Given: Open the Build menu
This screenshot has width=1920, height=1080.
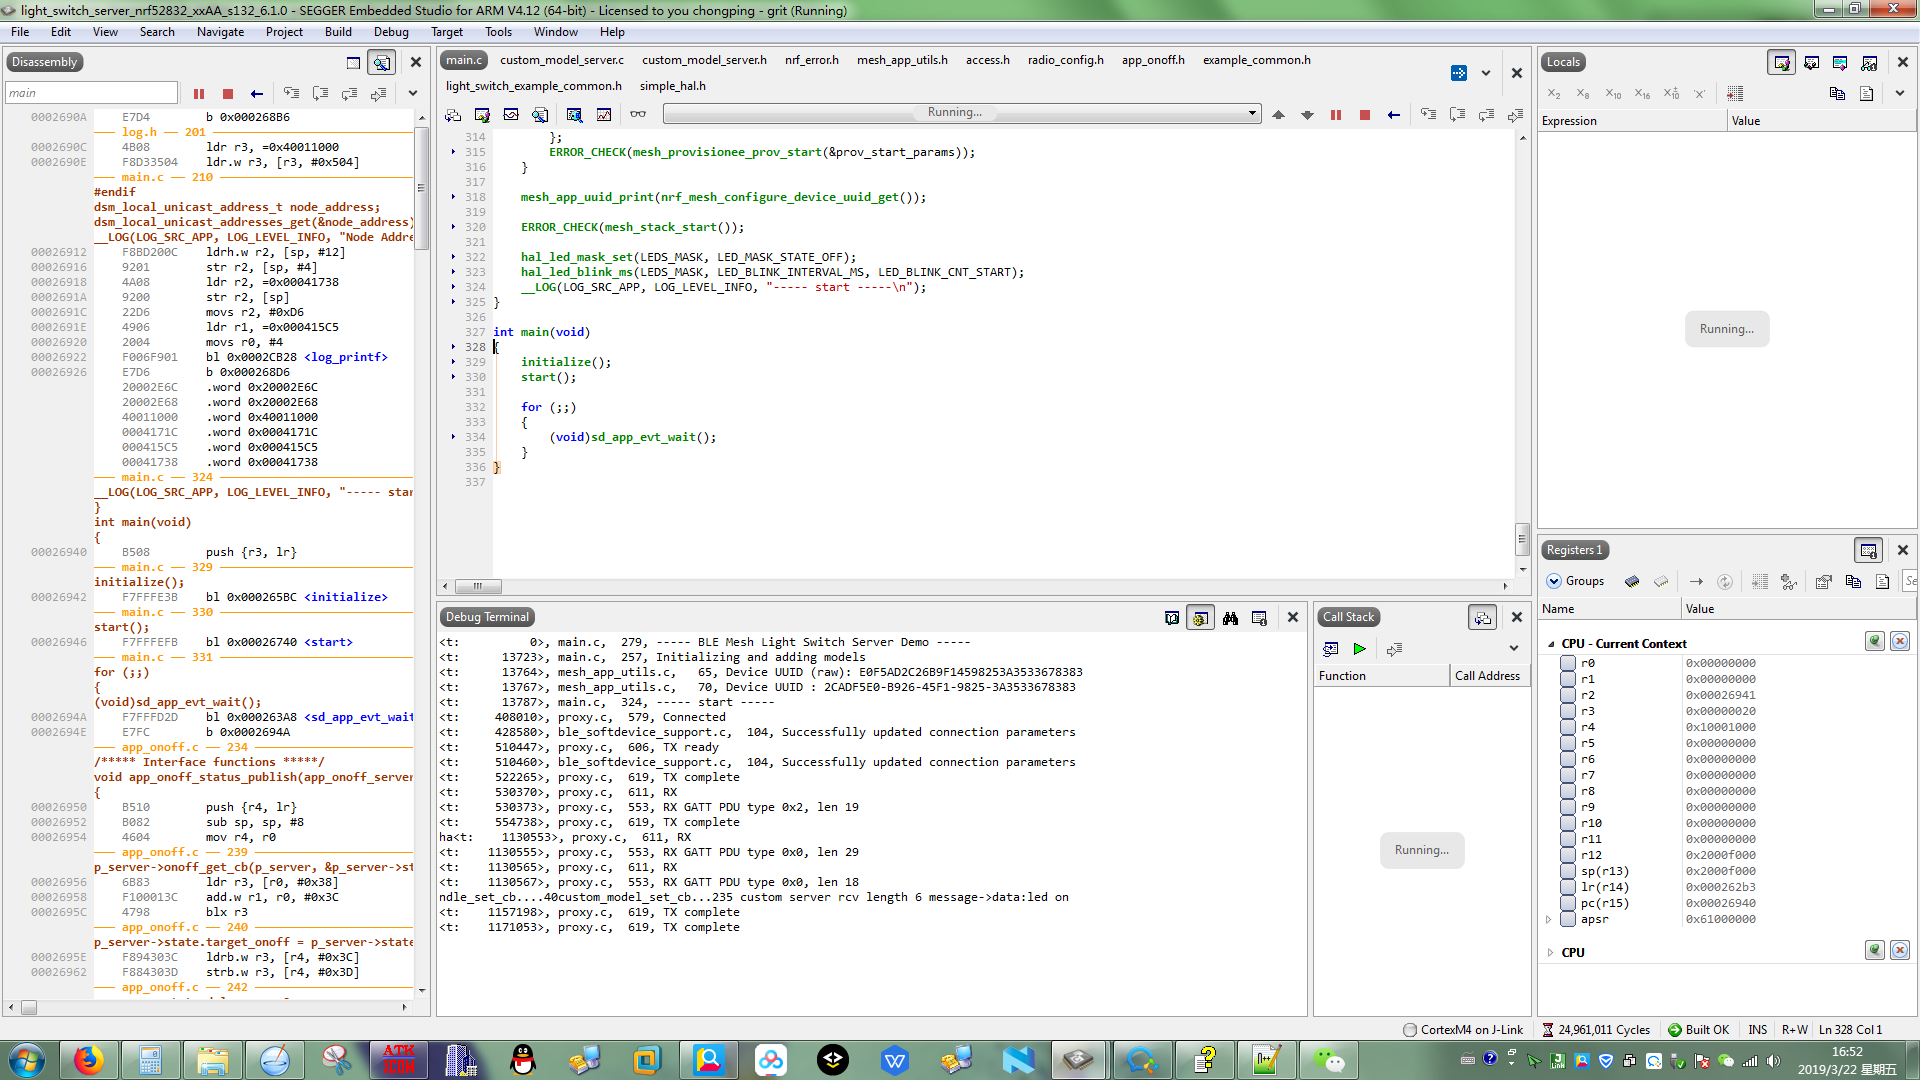Looking at the screenshot, I should click(x=338, y=32).
